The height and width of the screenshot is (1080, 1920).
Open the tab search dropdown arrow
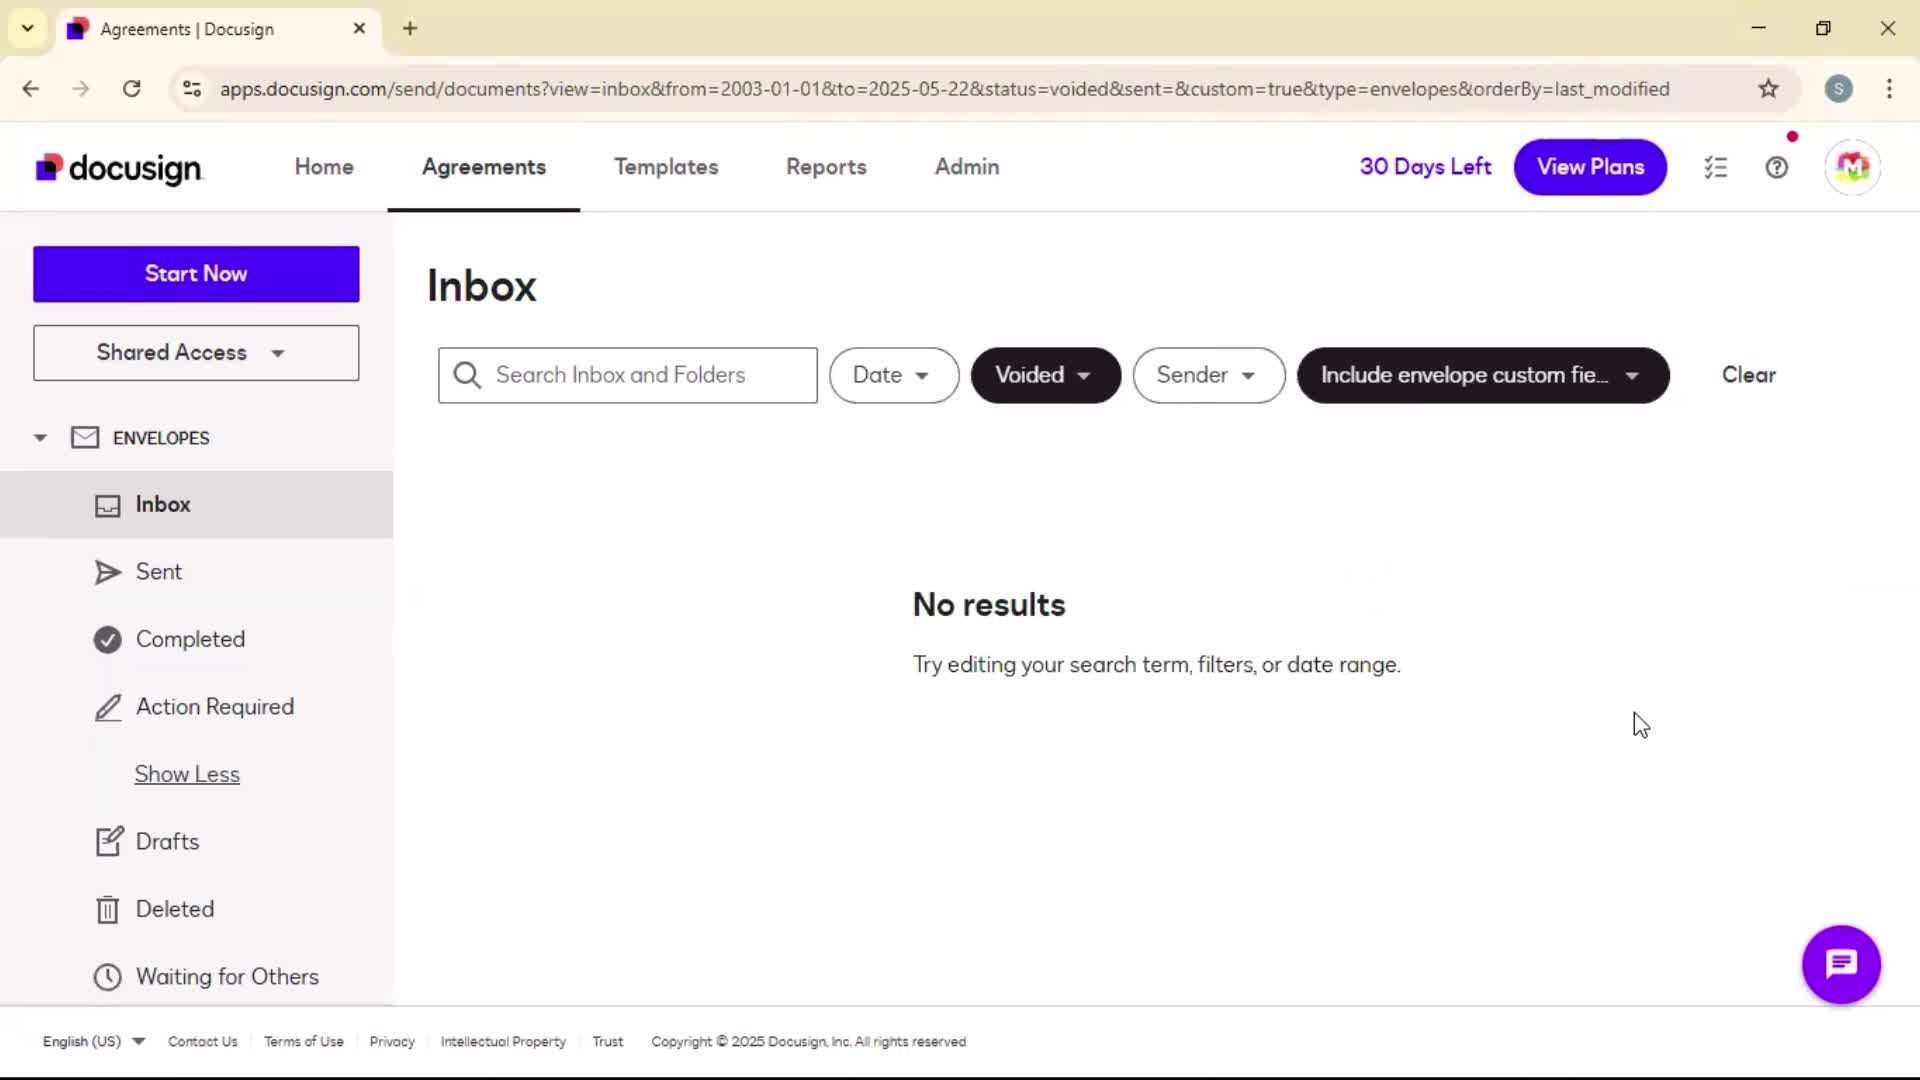28,28
